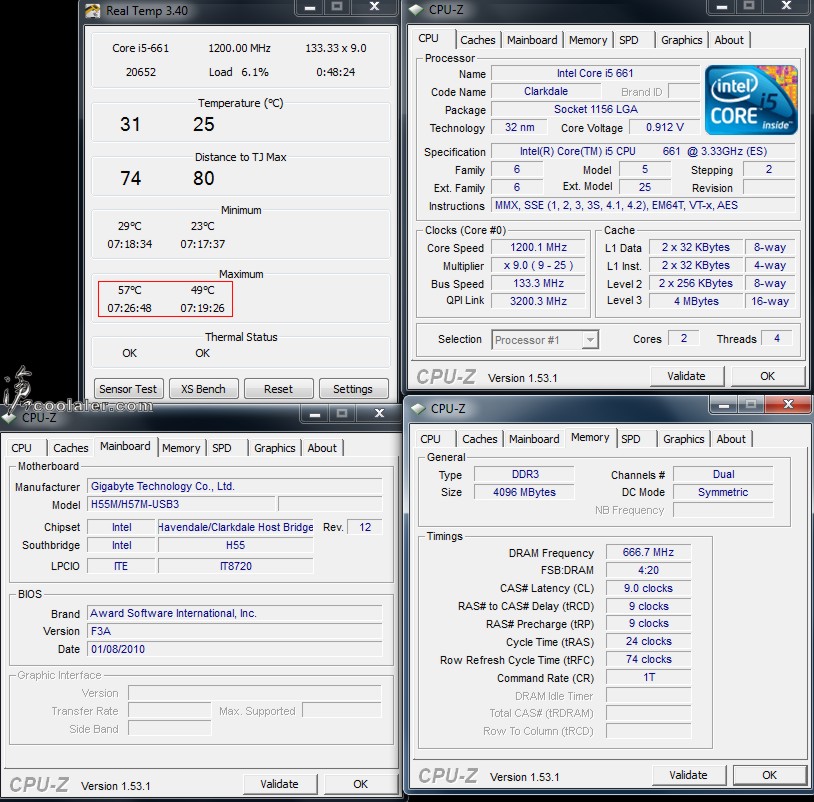Click the FSB:DRAM ratio '4:20'

tap(648, 570)
